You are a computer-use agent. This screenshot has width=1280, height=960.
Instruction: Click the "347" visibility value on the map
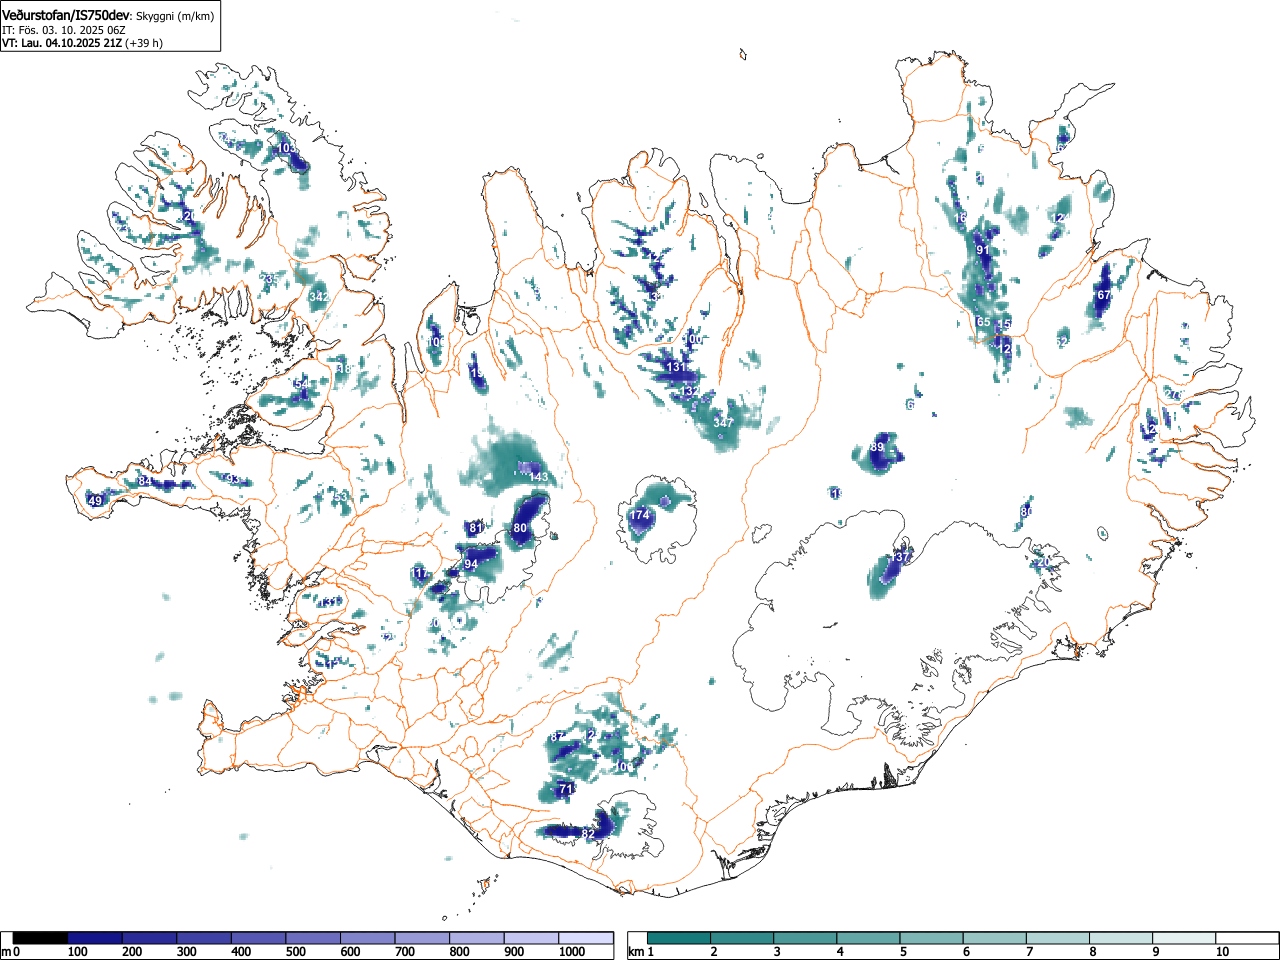[x=723, y=423]
